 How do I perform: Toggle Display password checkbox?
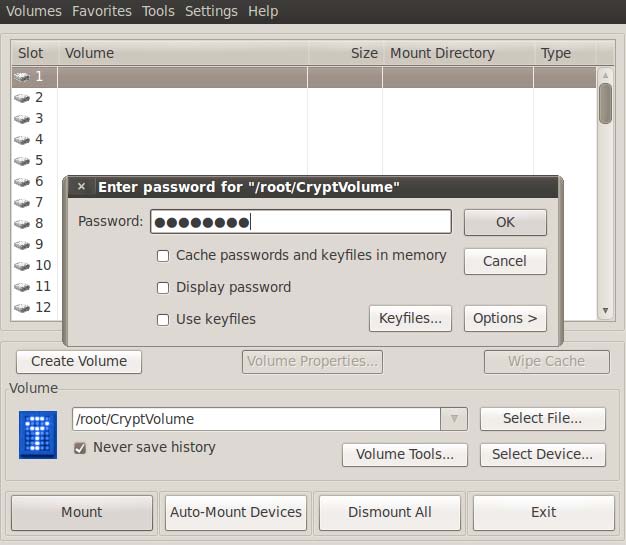163,288
